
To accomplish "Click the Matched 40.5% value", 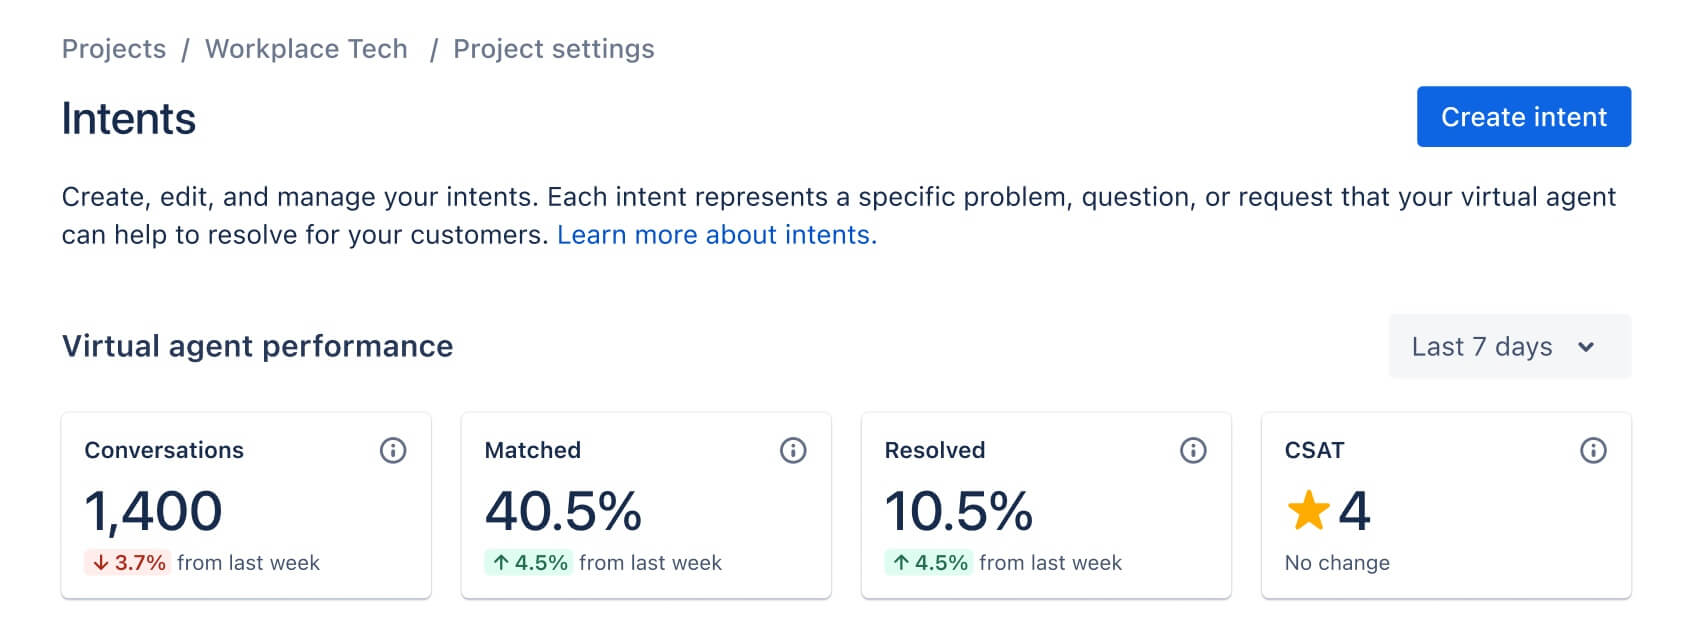I will coord(563,511).
